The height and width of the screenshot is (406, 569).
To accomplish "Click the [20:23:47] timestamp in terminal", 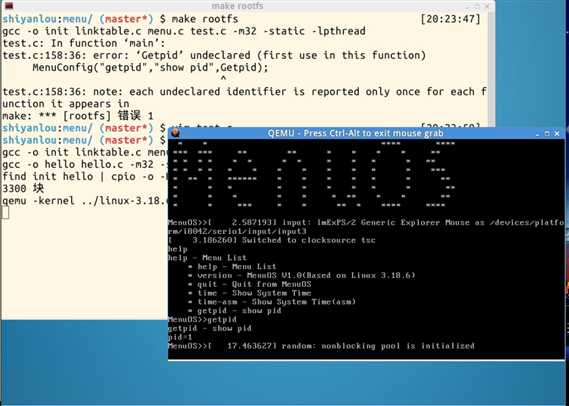I will point(450,19).
